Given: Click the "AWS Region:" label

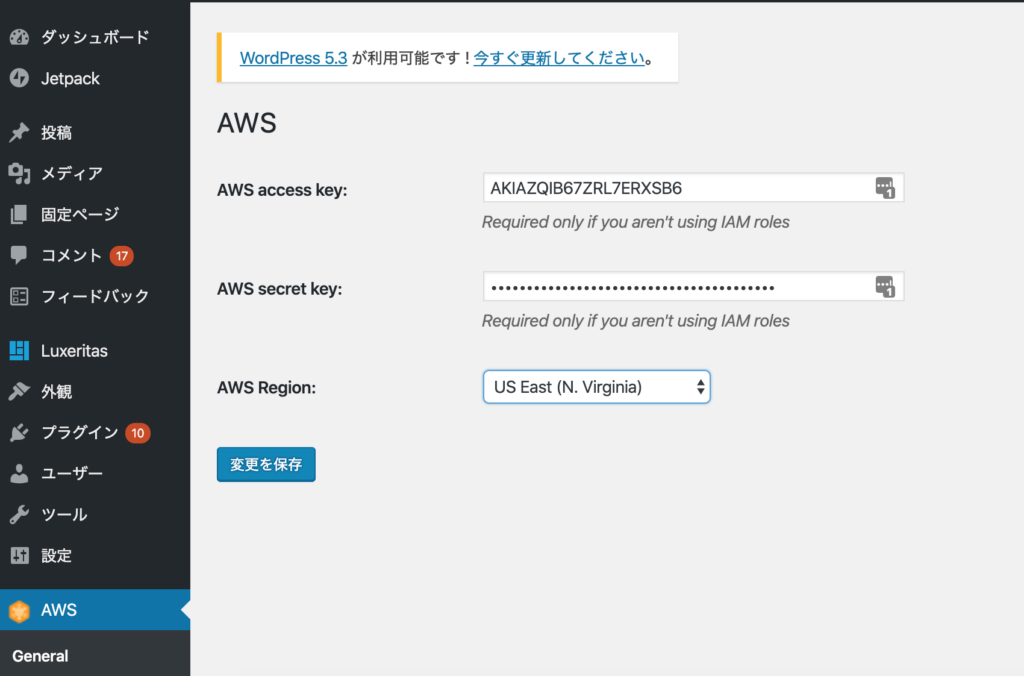Looking at the screenshot, I should (266, 388).
